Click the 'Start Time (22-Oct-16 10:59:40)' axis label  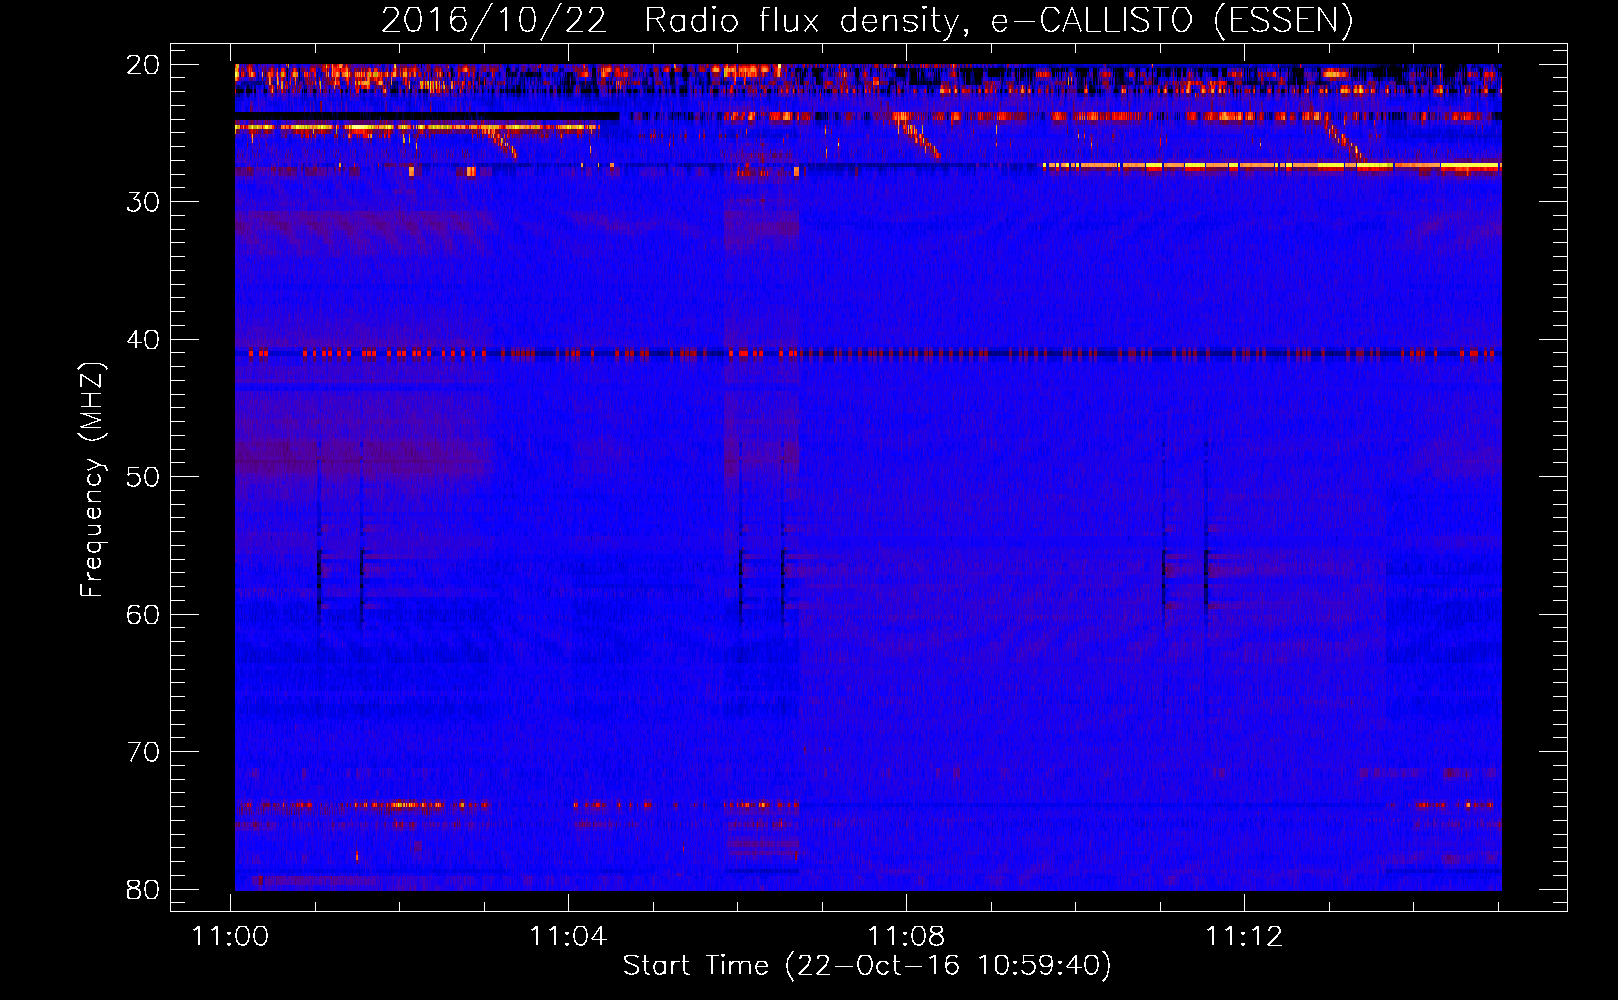(867, 966)
